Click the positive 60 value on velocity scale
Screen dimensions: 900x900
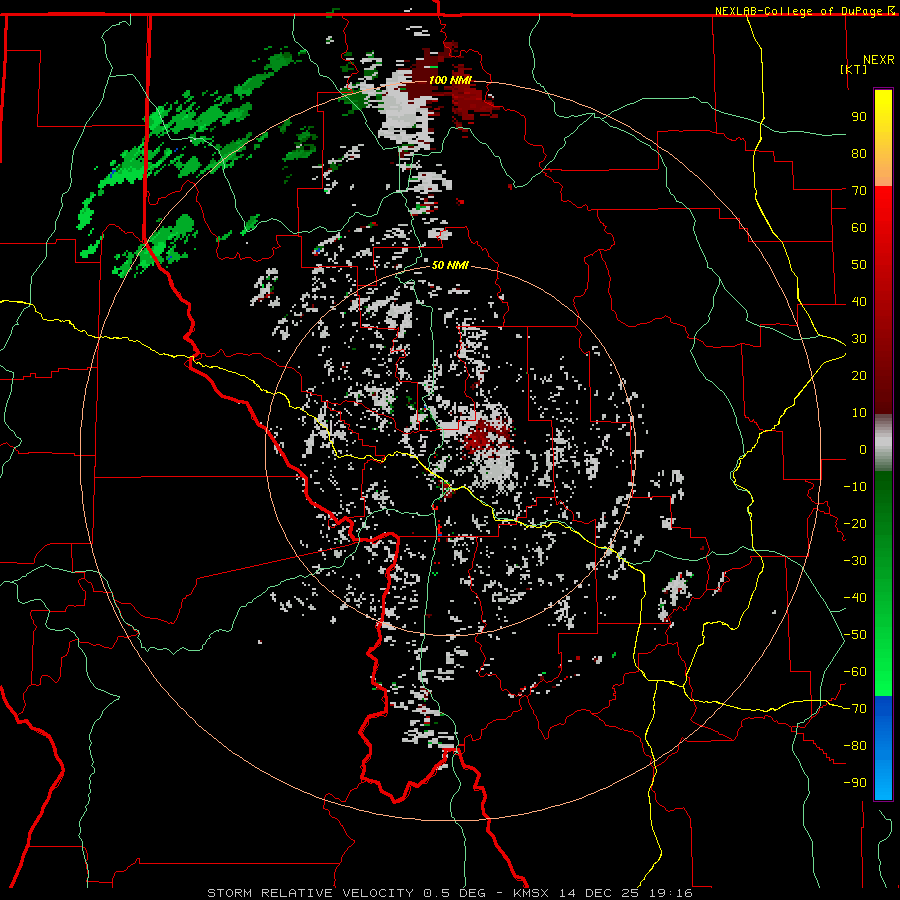(x=859, y=227)
